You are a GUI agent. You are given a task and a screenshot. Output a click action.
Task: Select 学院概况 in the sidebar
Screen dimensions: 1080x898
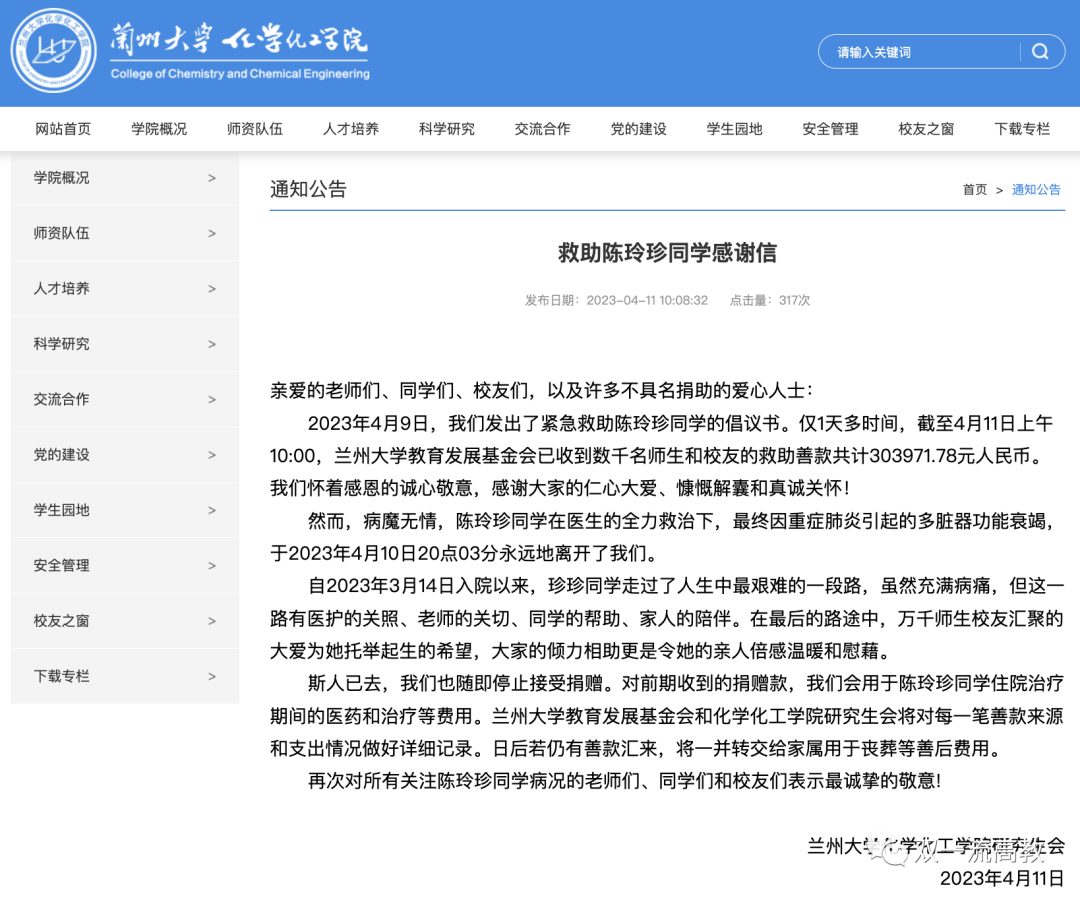pyautogui.click(x=125, y=178)
